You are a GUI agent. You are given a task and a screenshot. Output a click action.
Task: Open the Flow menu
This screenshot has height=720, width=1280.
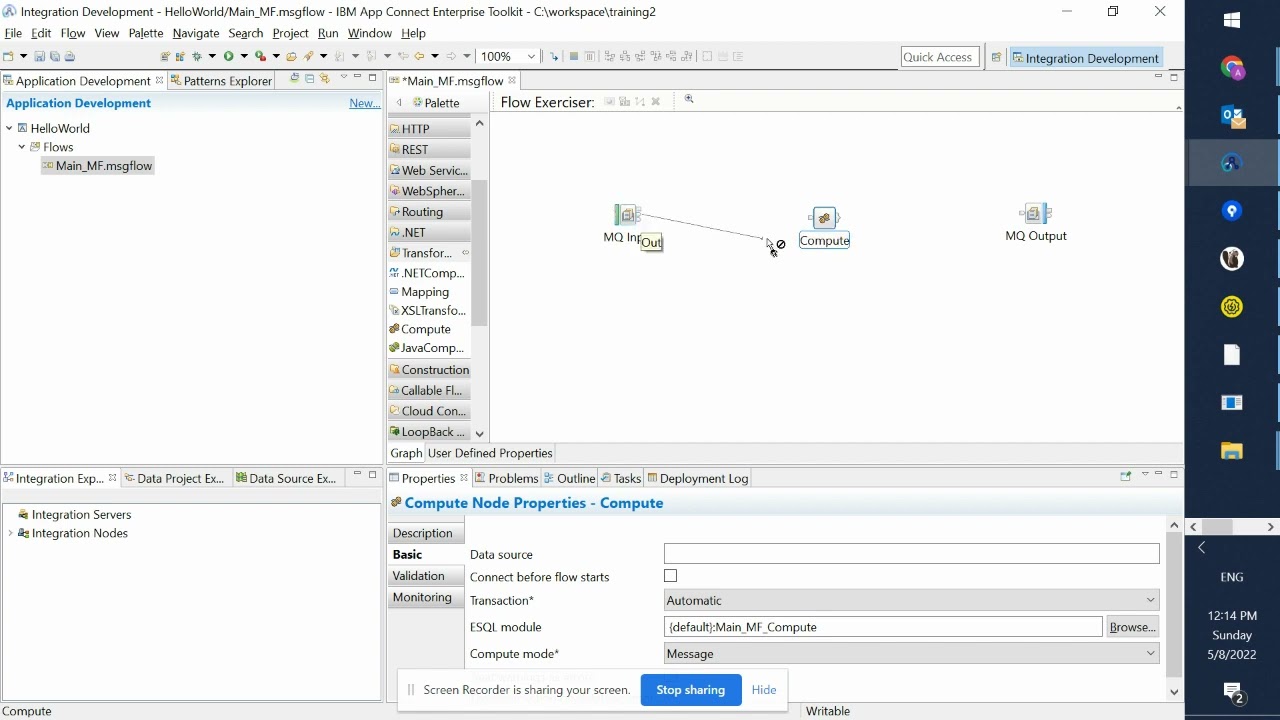click(73, 33)
